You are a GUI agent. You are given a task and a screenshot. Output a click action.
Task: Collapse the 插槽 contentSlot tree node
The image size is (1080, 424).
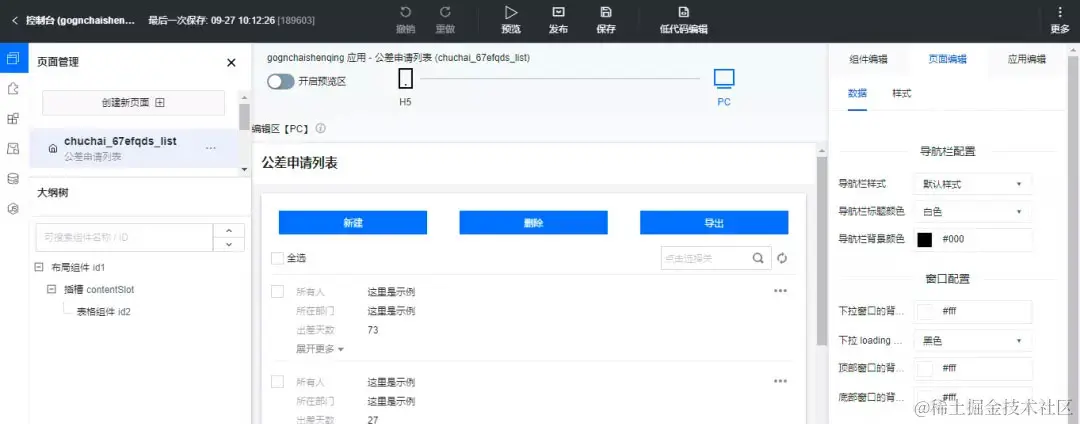coord(52,290)
